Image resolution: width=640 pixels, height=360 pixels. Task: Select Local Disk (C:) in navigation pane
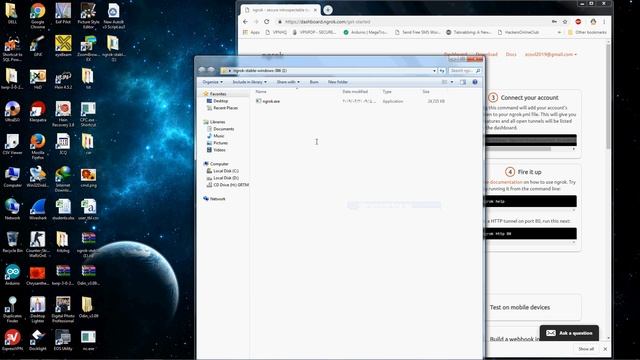click(x=223, y=171)
